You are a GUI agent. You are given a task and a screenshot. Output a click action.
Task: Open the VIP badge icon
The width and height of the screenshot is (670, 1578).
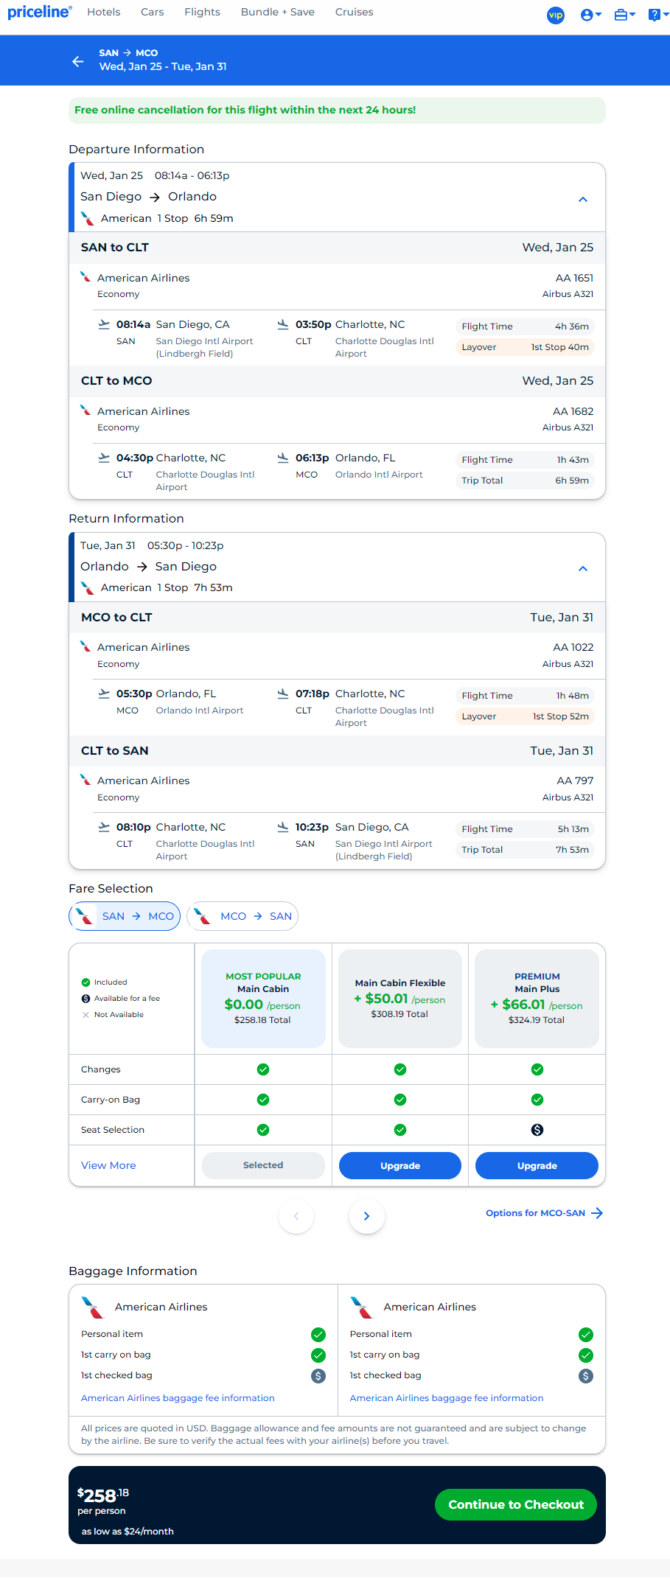555,14
